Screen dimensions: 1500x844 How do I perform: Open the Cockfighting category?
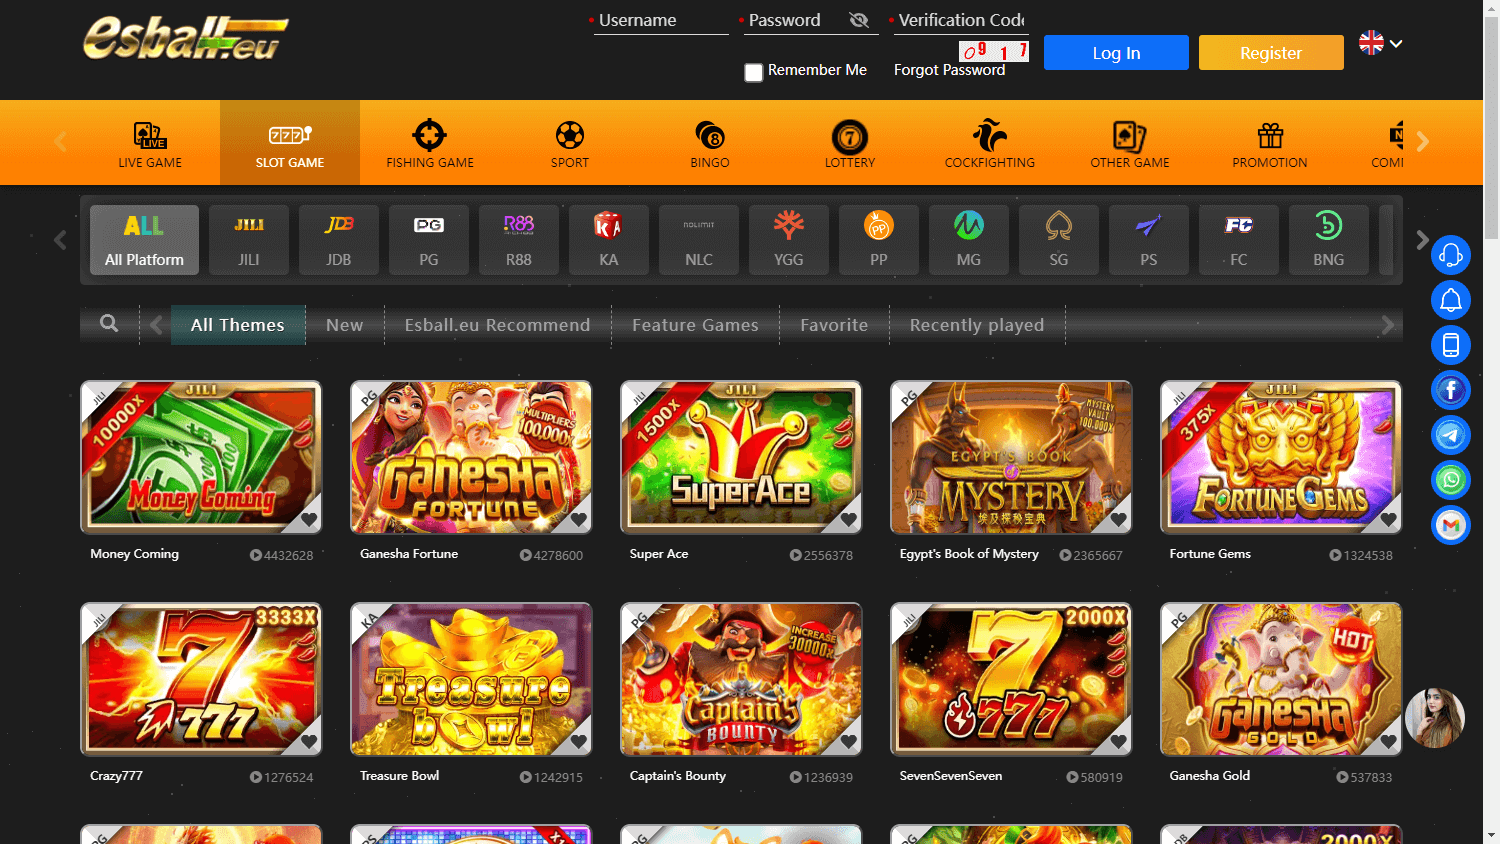pos(990,143)
